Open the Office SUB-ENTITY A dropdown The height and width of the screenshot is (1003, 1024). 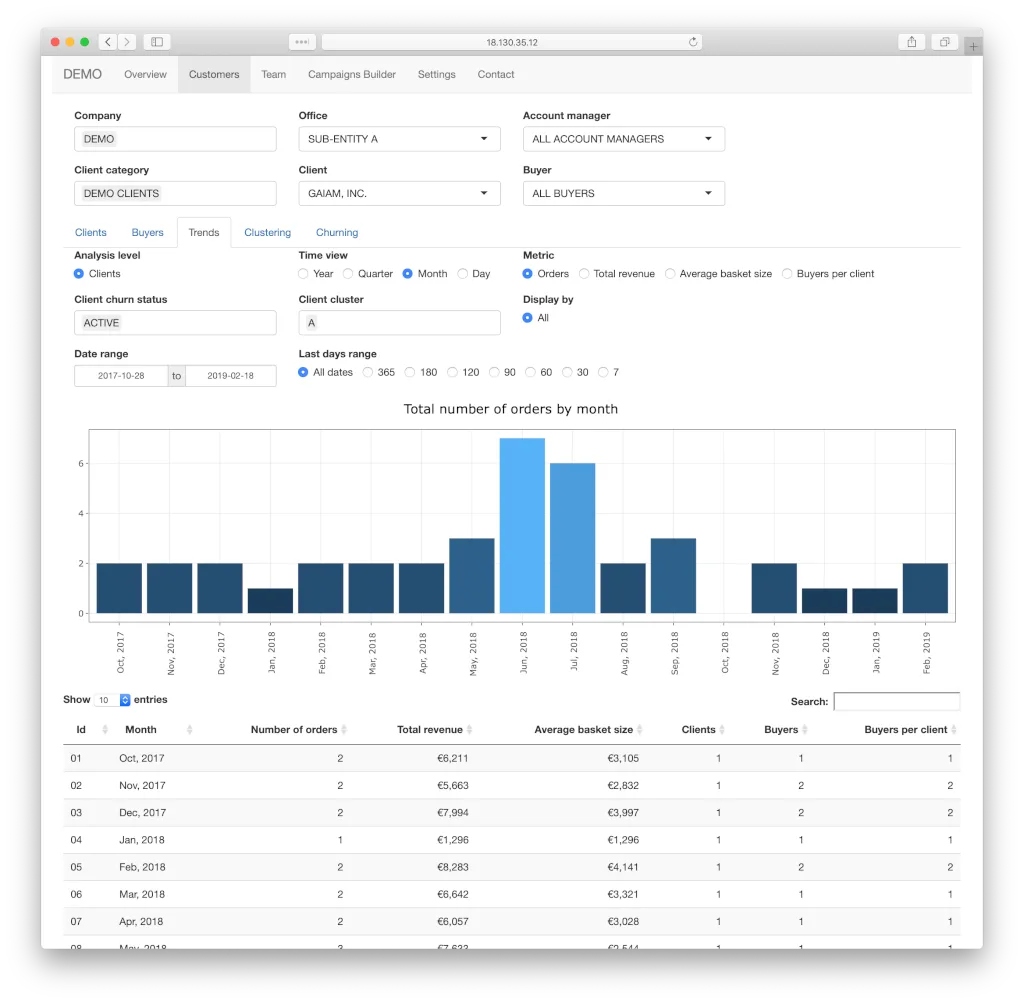(x=400, y=139)
